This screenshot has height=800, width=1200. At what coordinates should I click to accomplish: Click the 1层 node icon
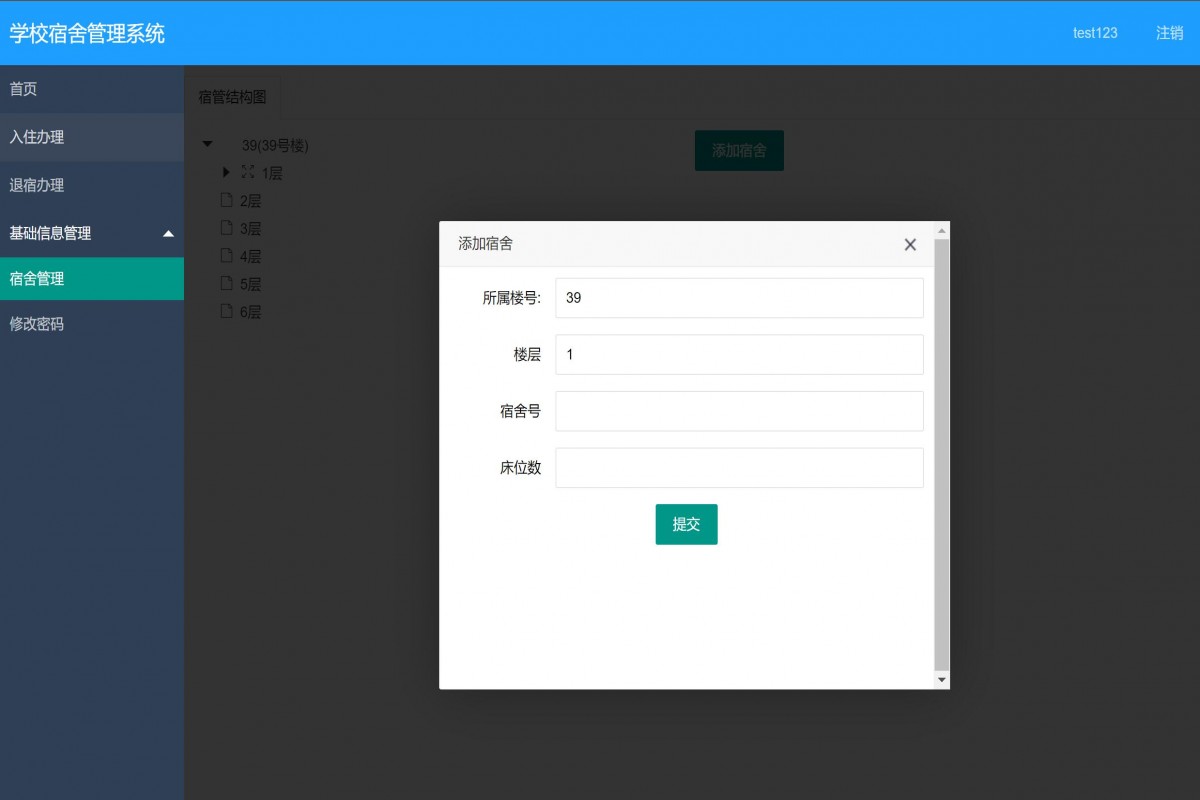[x=247, y=172]
